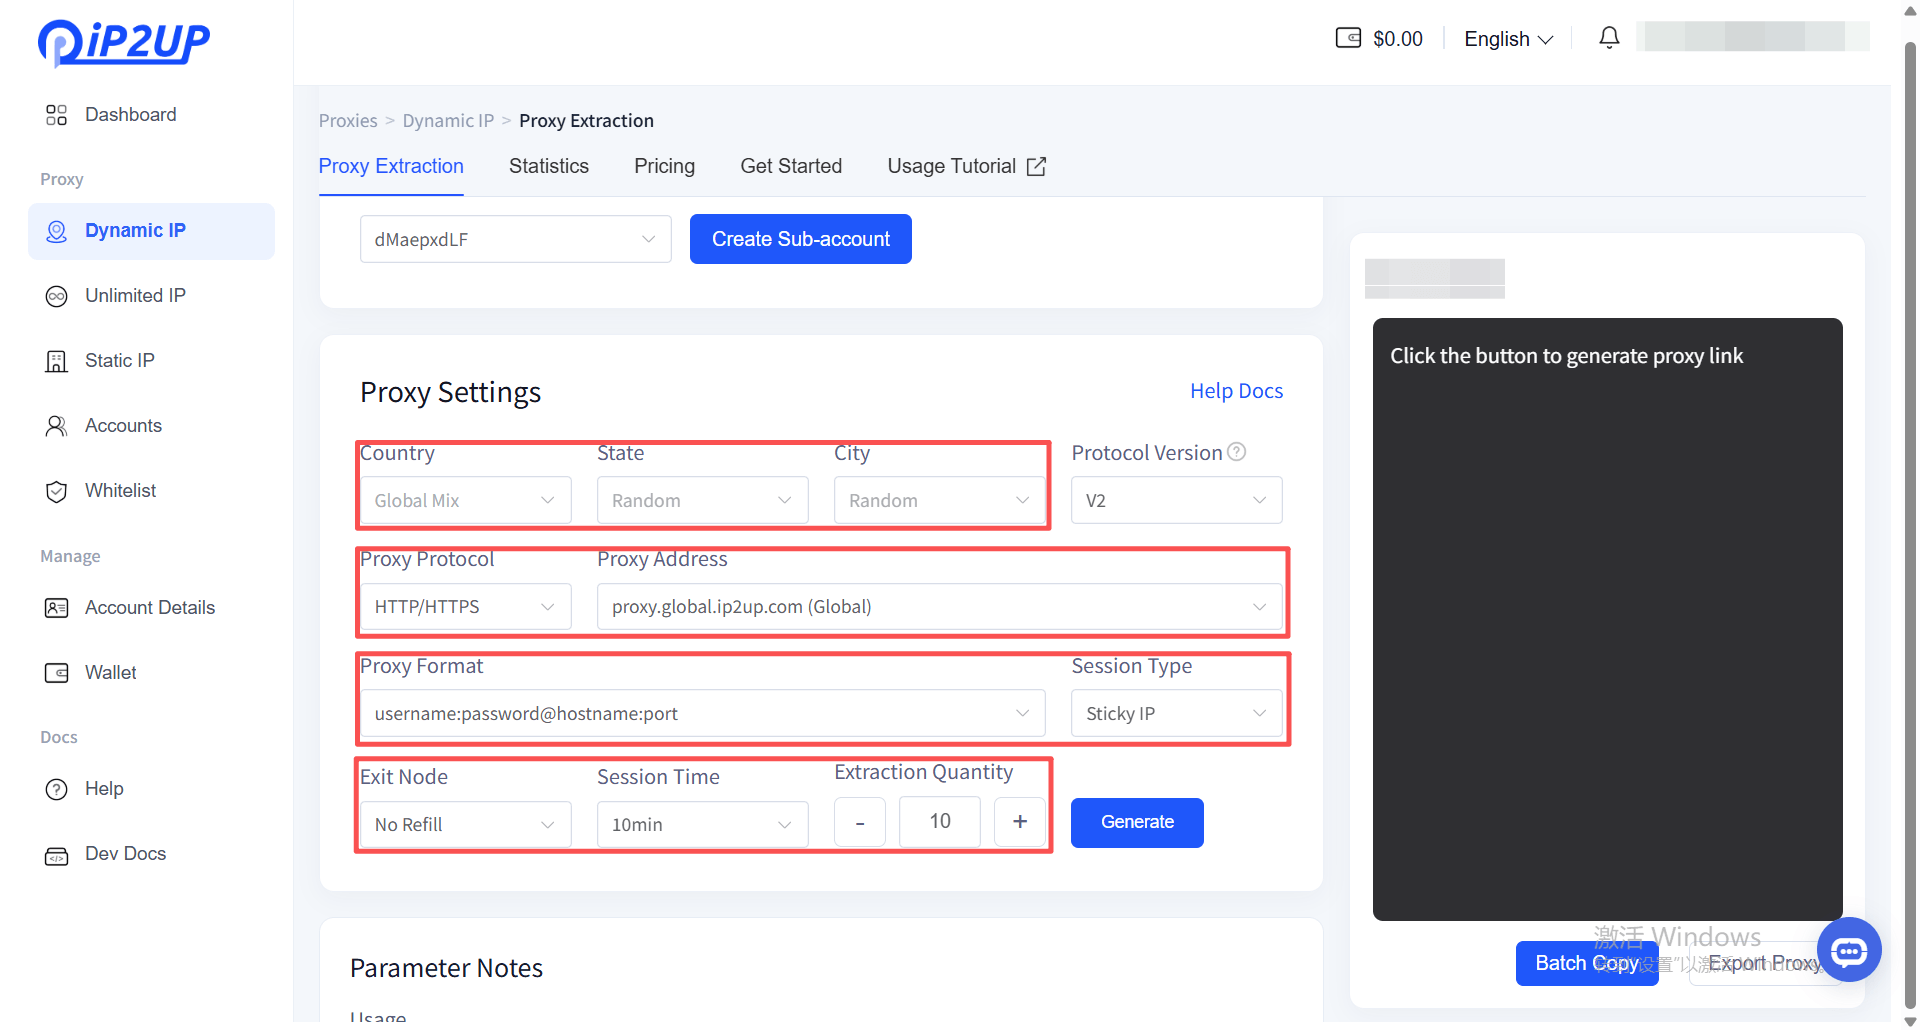Click Create Sub-account button
This screenshot has height=1030, width=1920.
(800, 239)
